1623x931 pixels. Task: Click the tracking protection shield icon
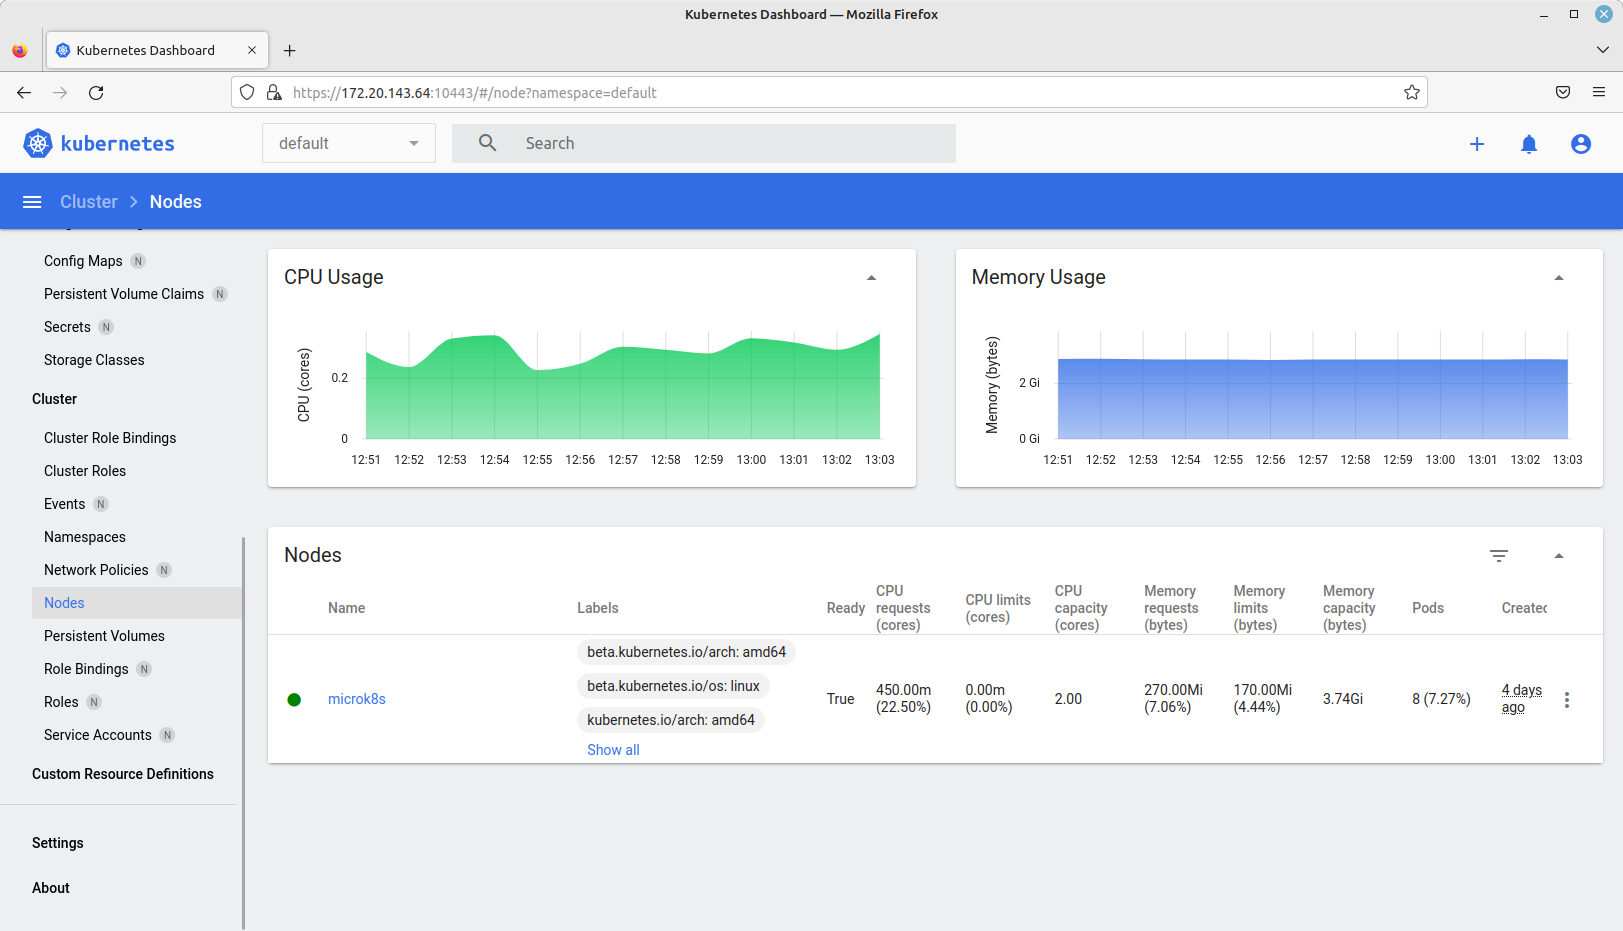[247, 93]
